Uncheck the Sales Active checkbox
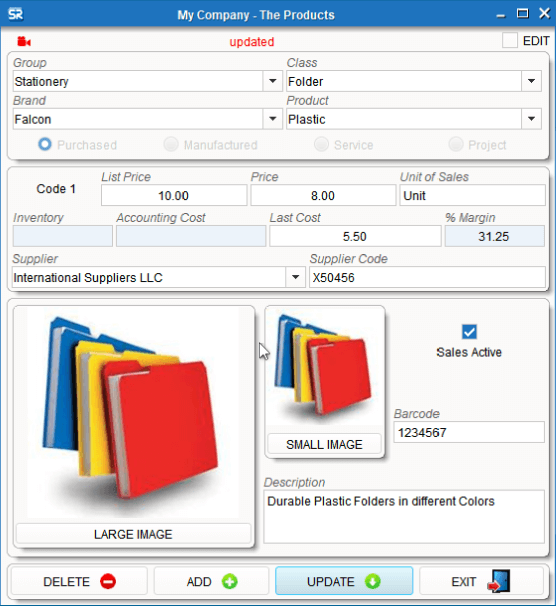The height and width of the screenshot is (606, 556). pos(469,332)
